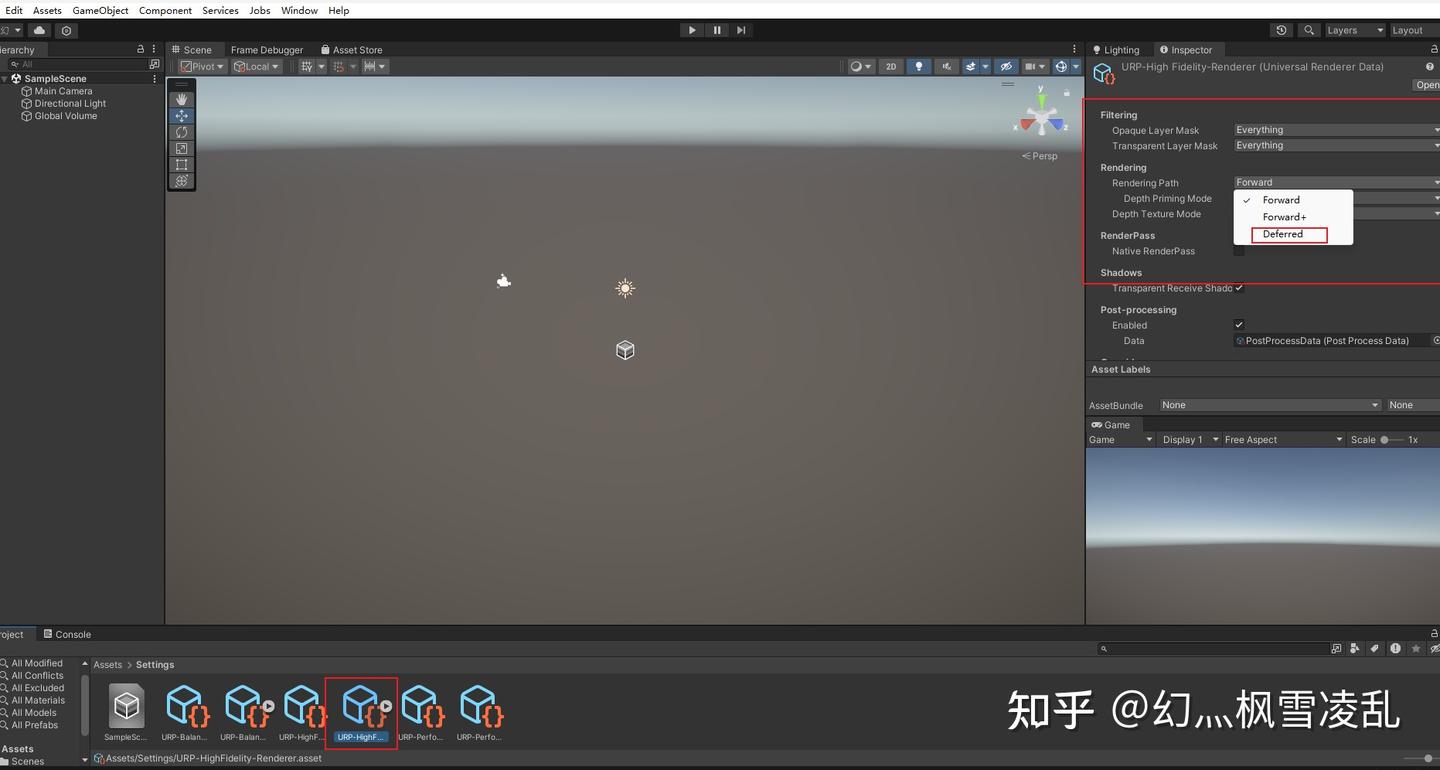Open the Inspector help icon
The width and height of the screenshot is (1440, 770).
point(1429,67)
